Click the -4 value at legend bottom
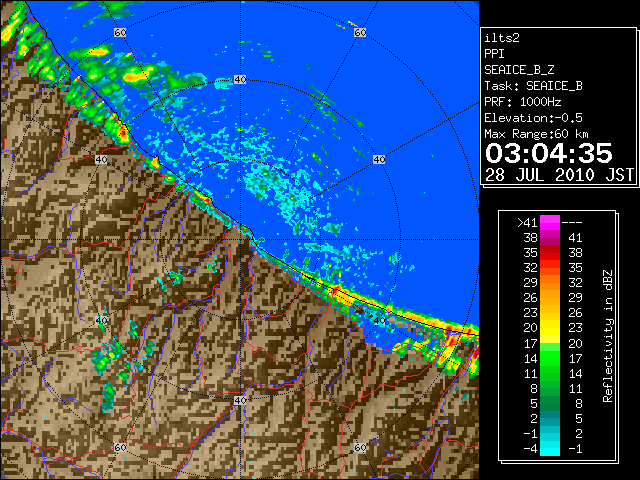Image resolution: width=640 pixels, height=480 pixels. (x=531, y=449)
